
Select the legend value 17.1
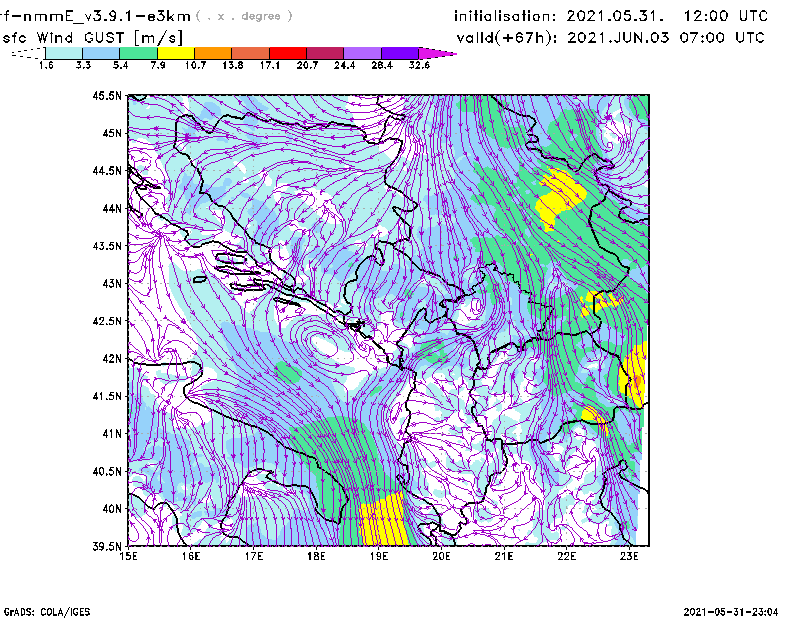(270, 65)
